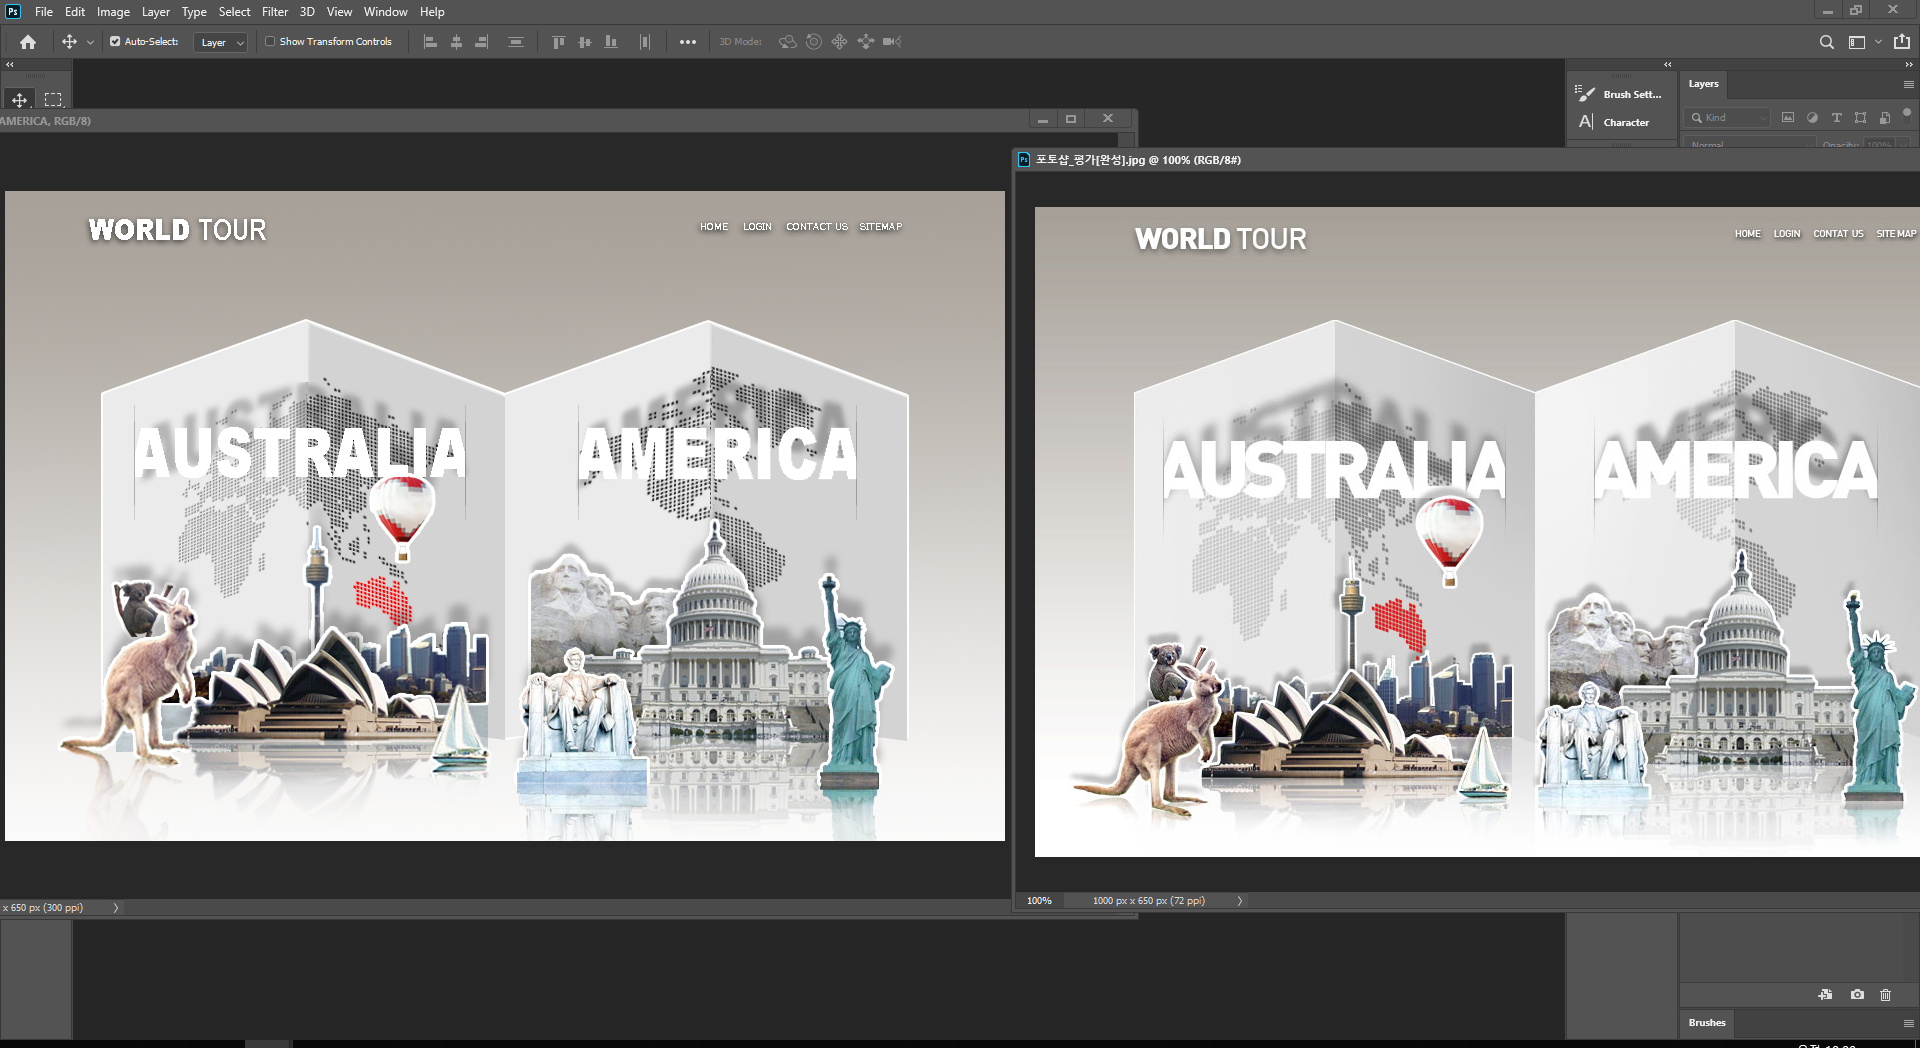
Task: Click the camera snapshot icon
Action: tap(1857, 995)
